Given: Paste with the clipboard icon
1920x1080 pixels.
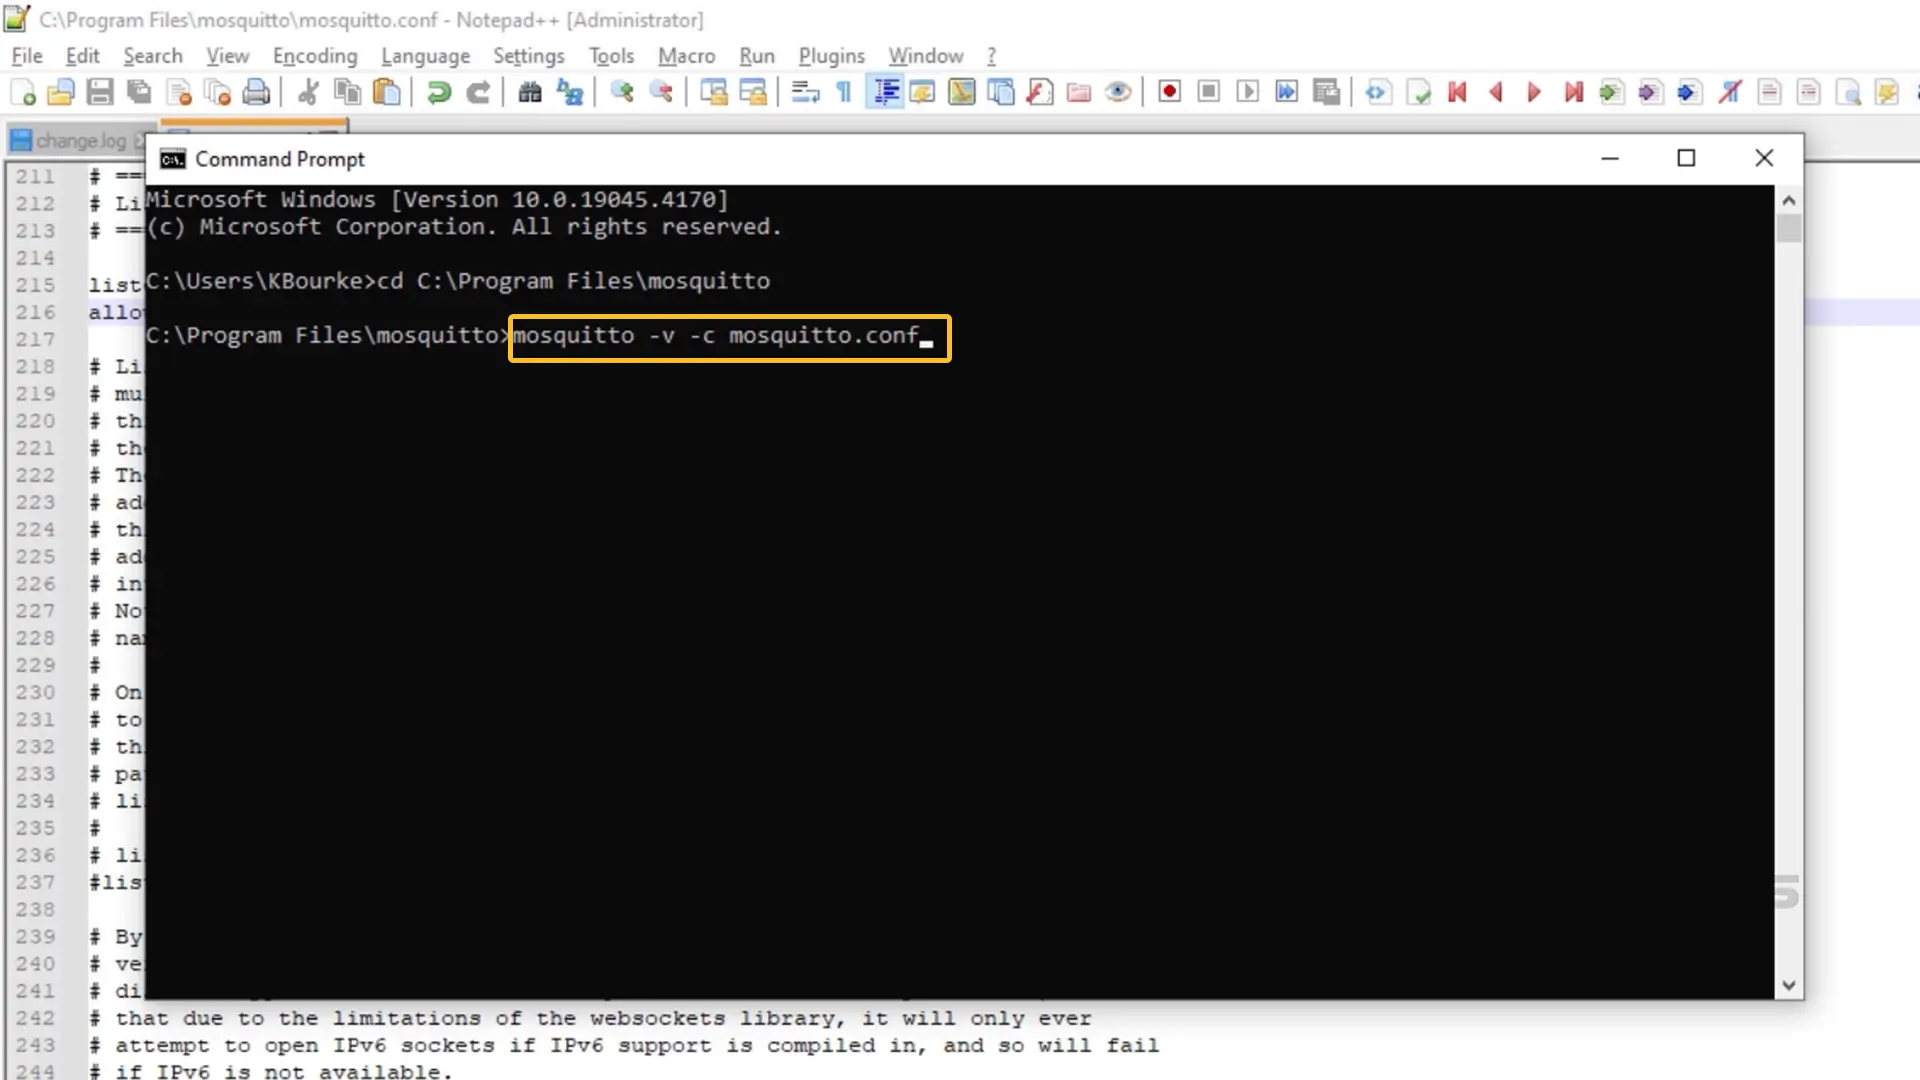Looking at the screenshot, I should (x=386, y=93).
